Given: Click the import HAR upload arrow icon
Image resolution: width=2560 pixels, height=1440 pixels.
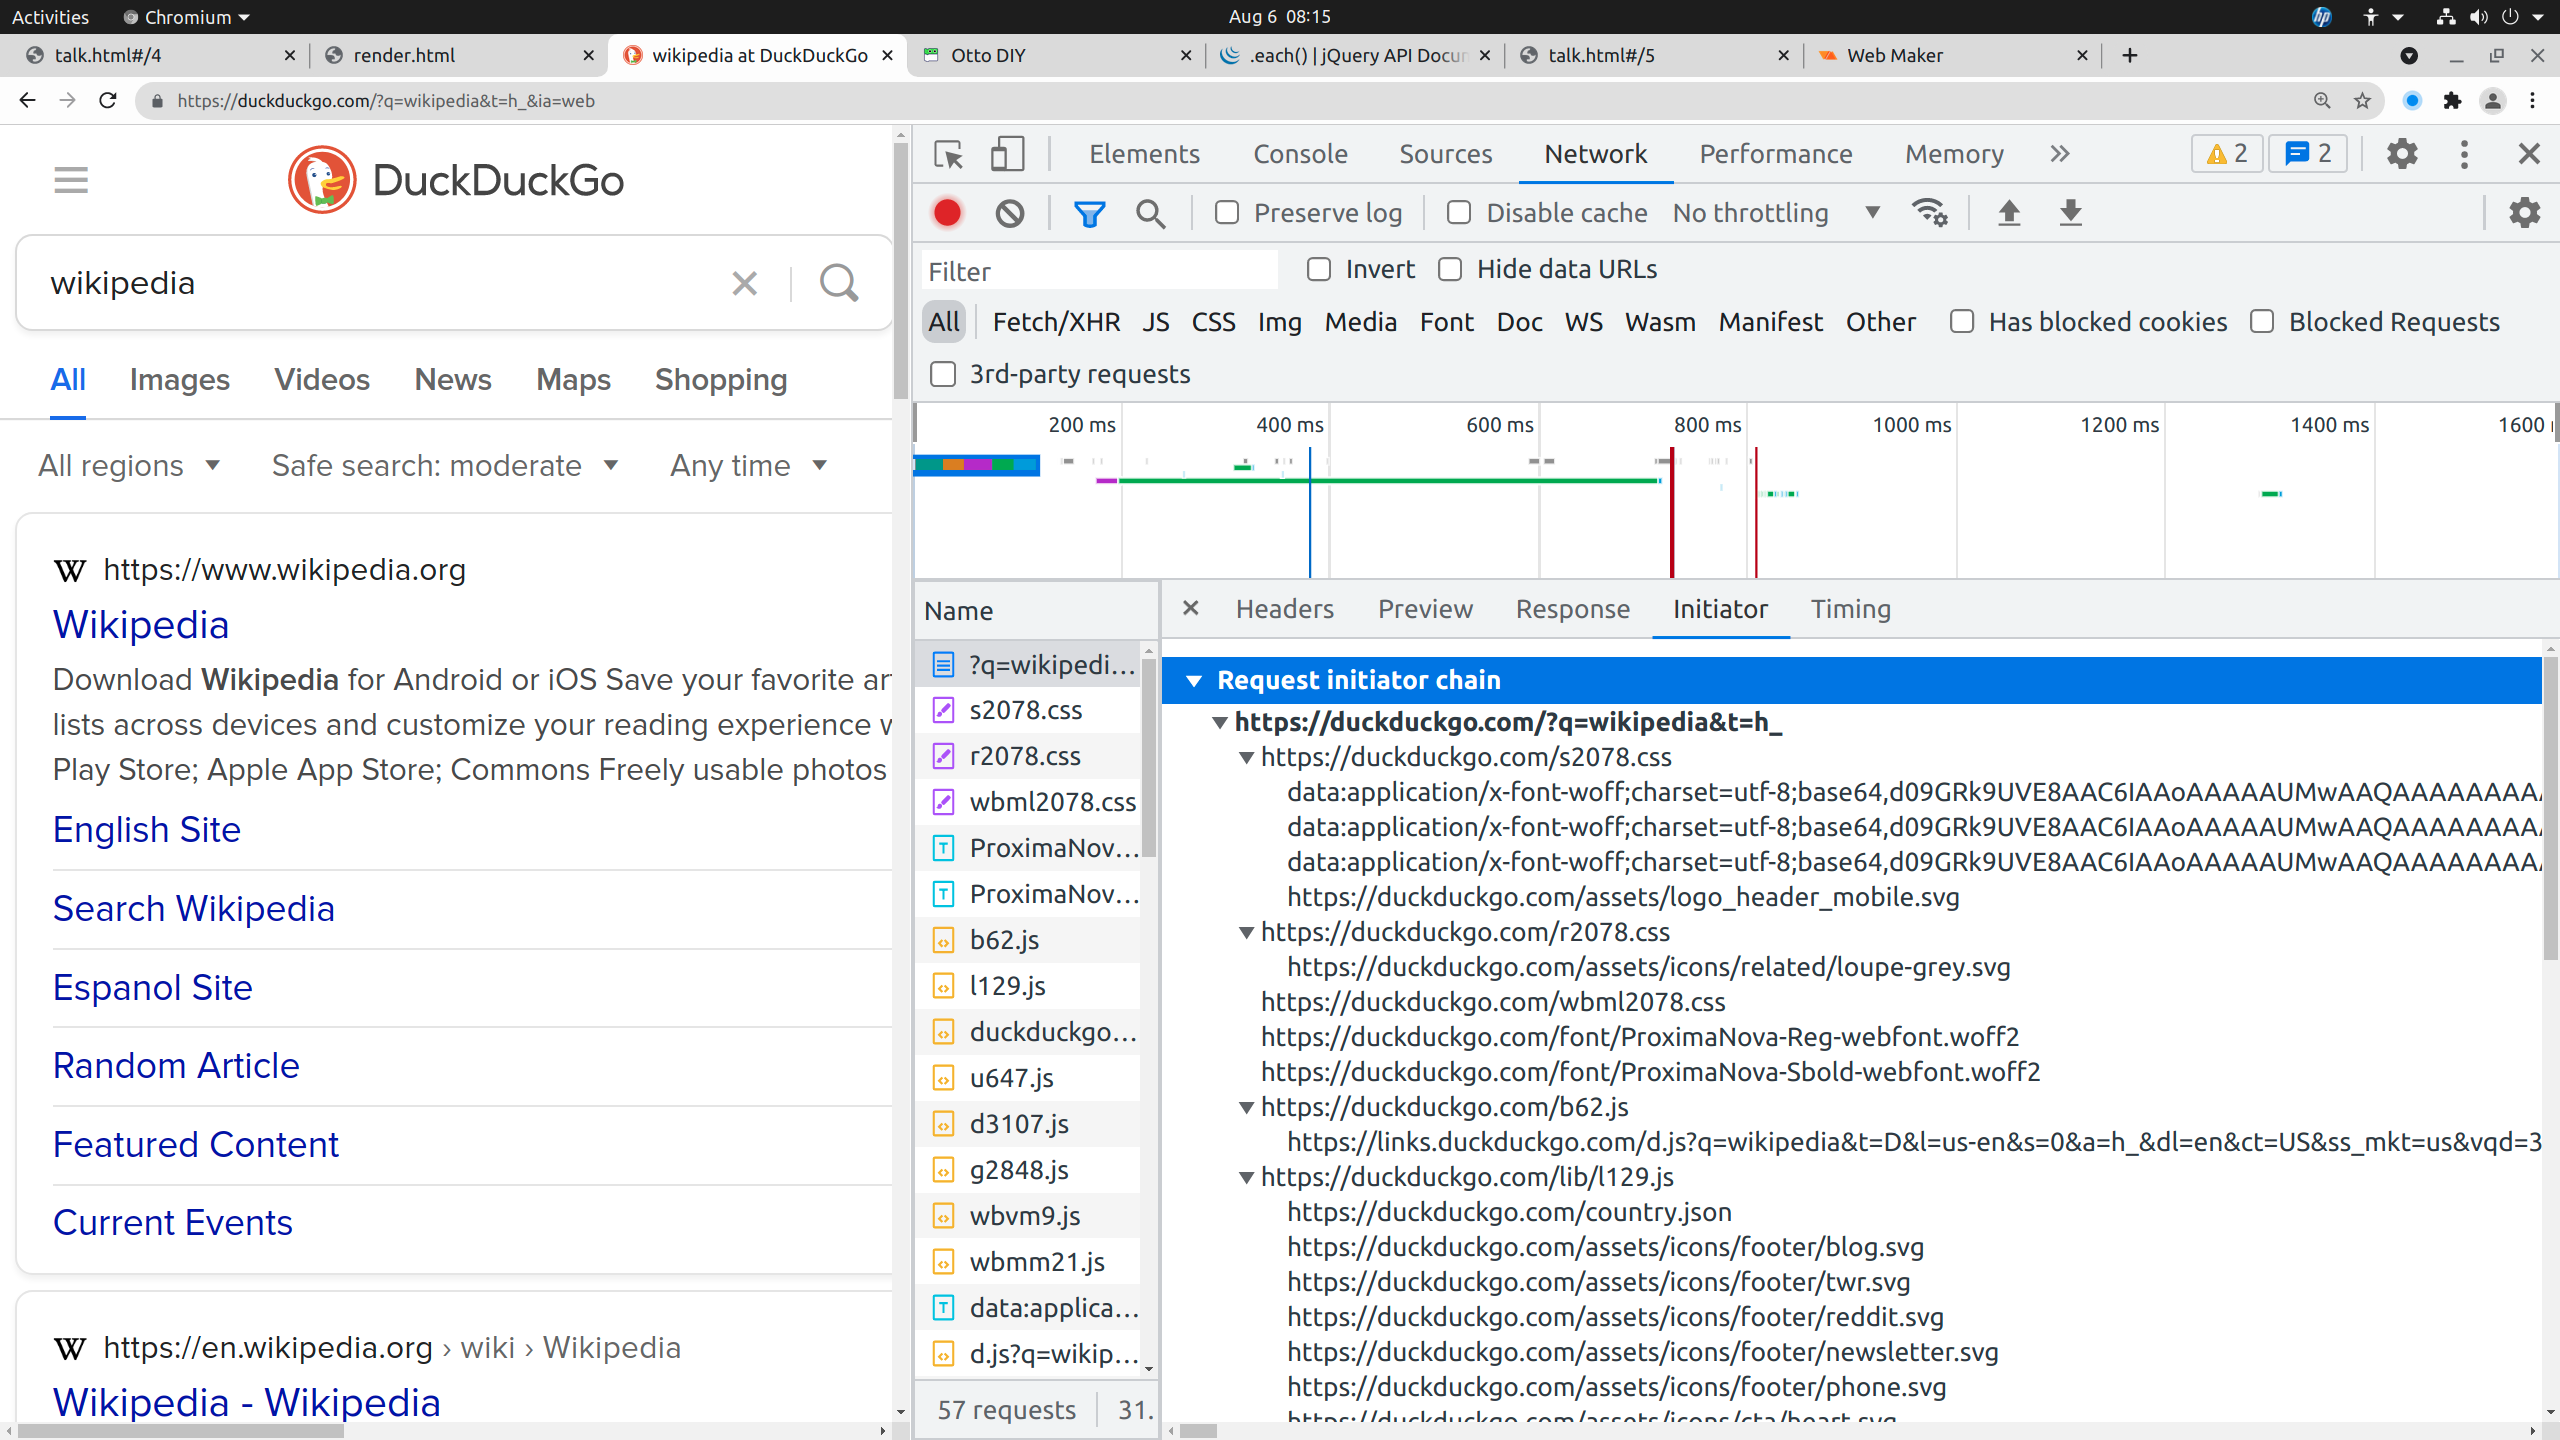Looking at the screenshot, I should [2009, 213].
